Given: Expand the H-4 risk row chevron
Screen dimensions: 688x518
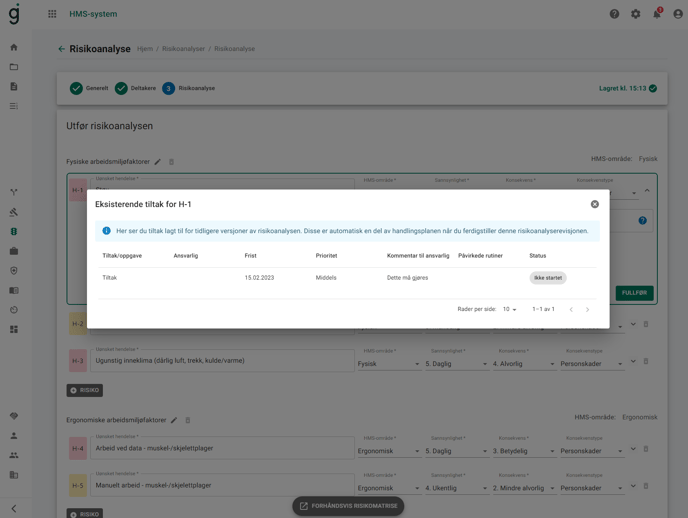Looking at the screenshot, I should coord(633,449).
